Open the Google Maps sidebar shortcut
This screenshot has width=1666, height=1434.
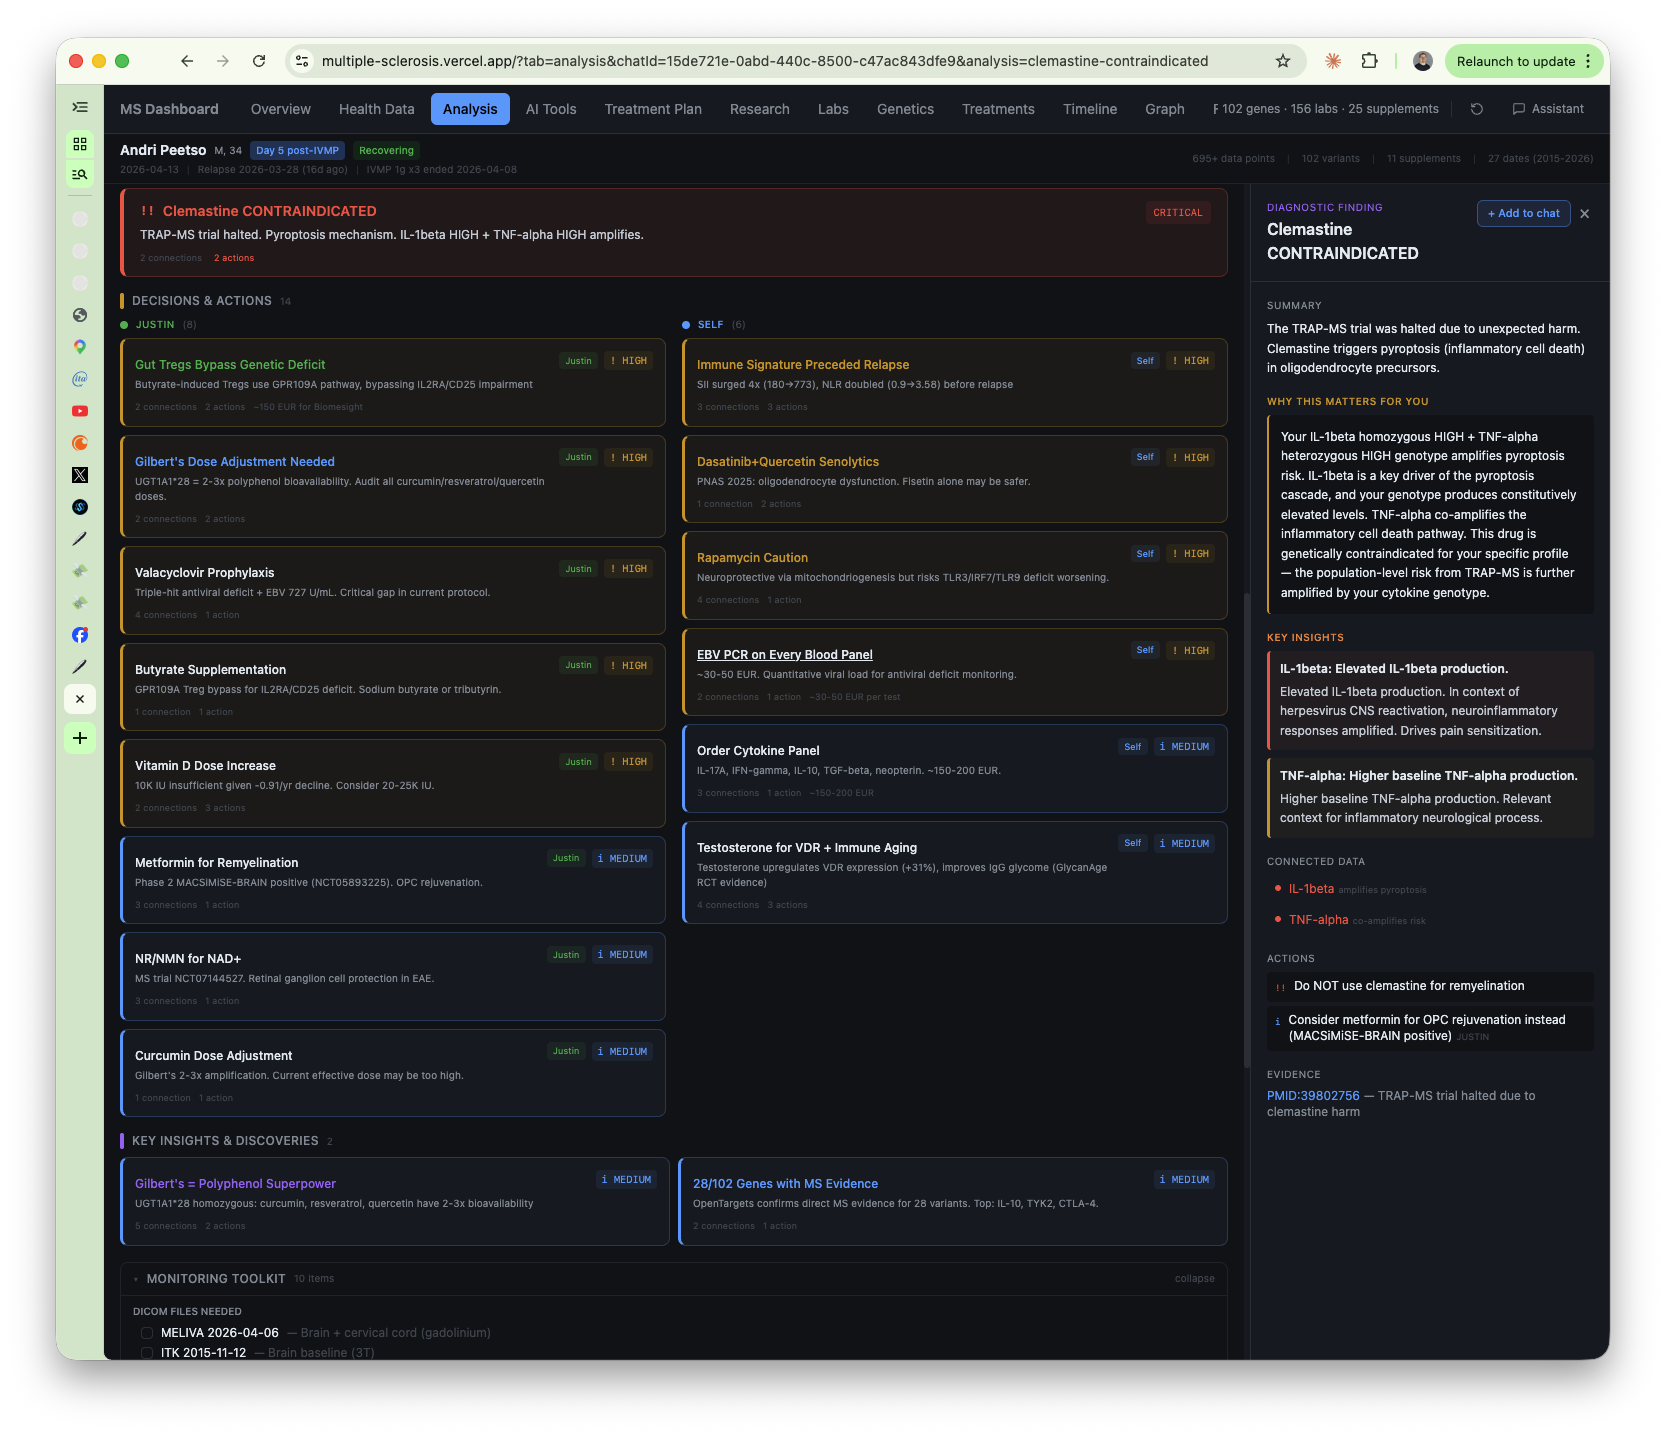pyautogui.click(x=80, y=347)
